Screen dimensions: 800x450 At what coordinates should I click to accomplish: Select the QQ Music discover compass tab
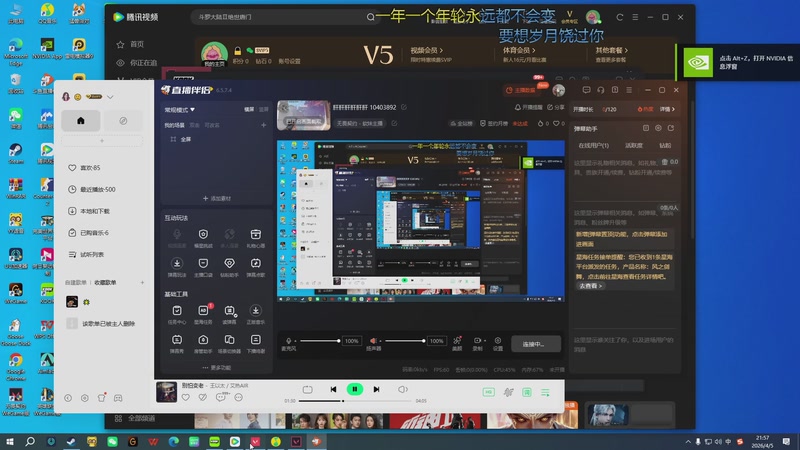[x=123, y=121]
